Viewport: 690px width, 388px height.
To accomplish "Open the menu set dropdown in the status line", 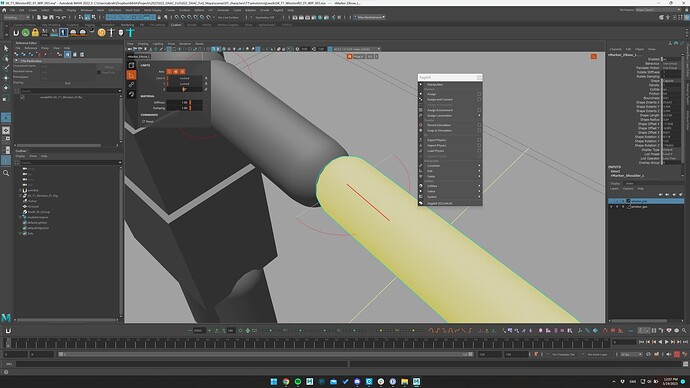I will point(16,17).
